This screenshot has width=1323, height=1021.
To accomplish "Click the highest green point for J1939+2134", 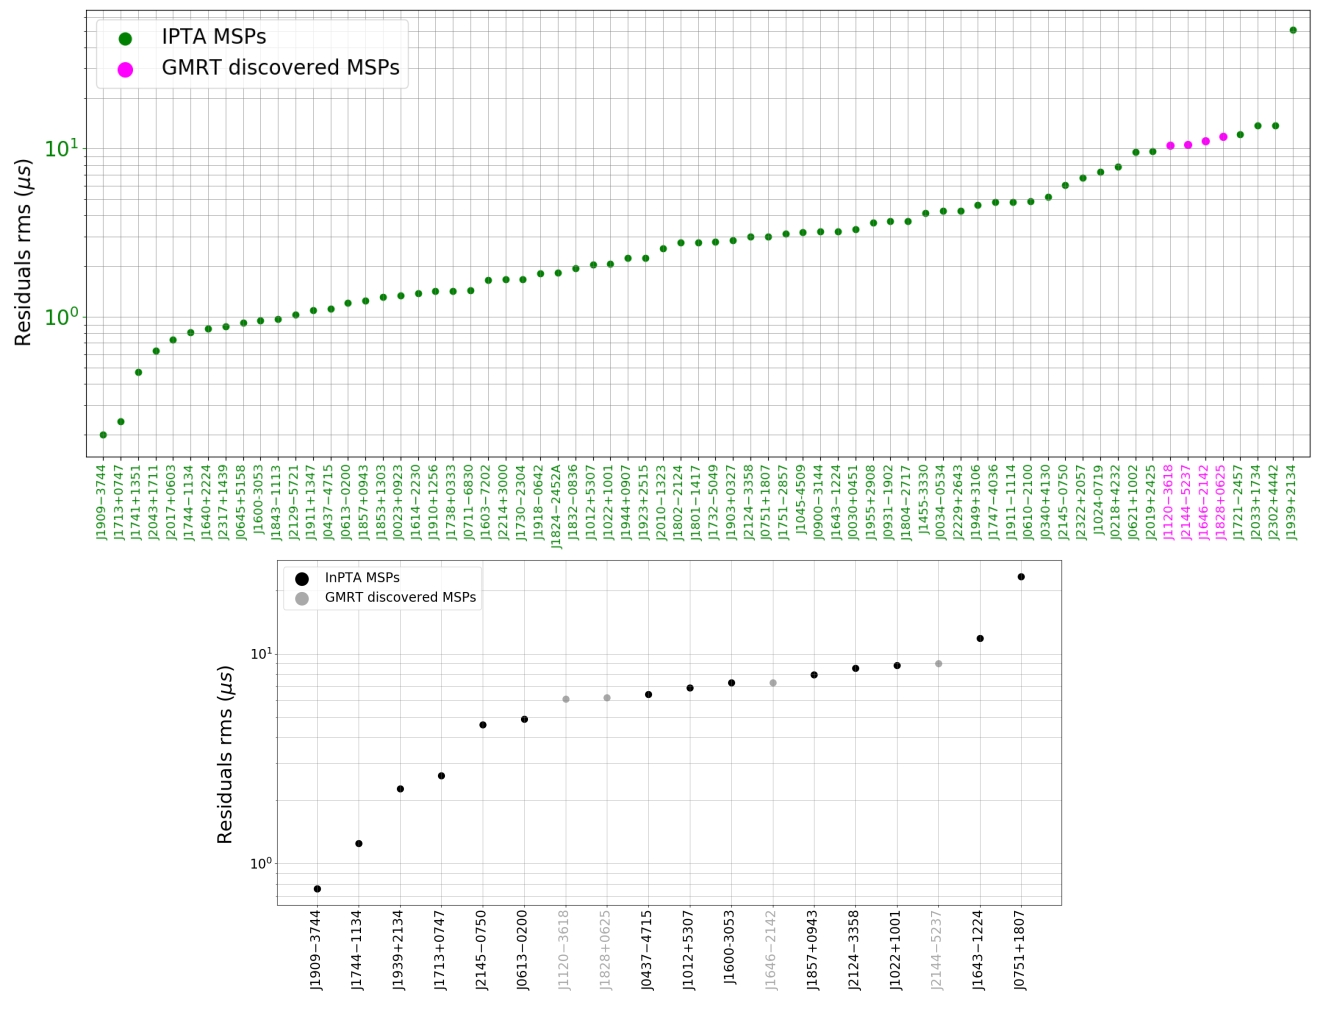I will tap(1295, 31).
